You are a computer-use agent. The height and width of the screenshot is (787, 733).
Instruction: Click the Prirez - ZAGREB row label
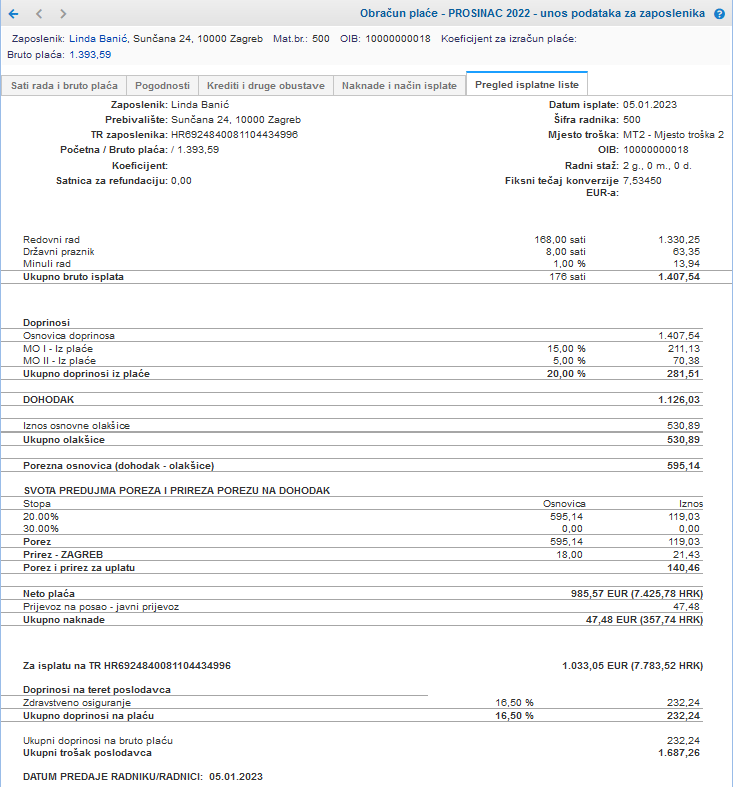pyautogui.click(x=63, y=554)
